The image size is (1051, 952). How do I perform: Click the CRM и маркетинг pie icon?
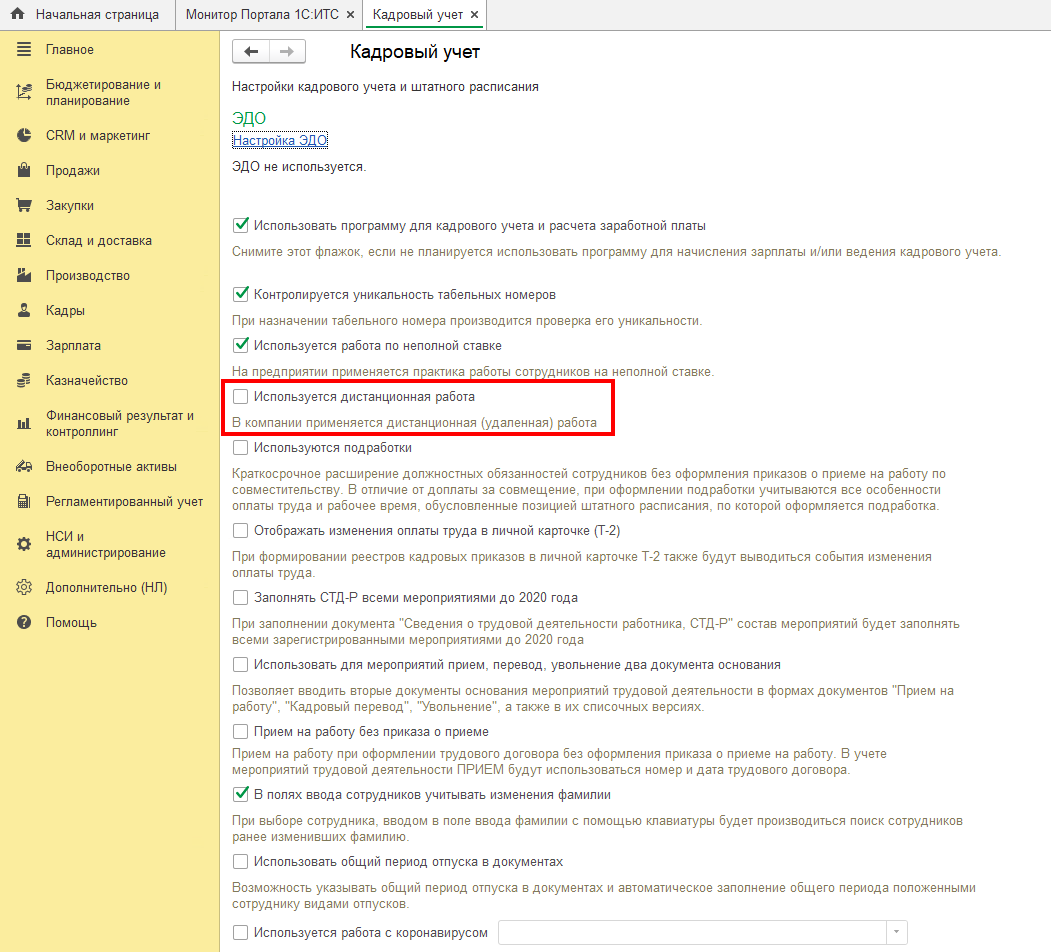24,135
